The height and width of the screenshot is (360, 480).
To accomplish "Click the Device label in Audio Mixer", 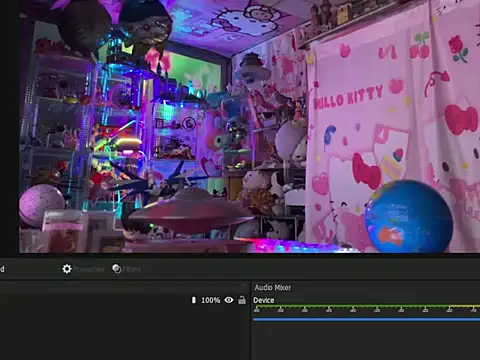I will 264,300.
